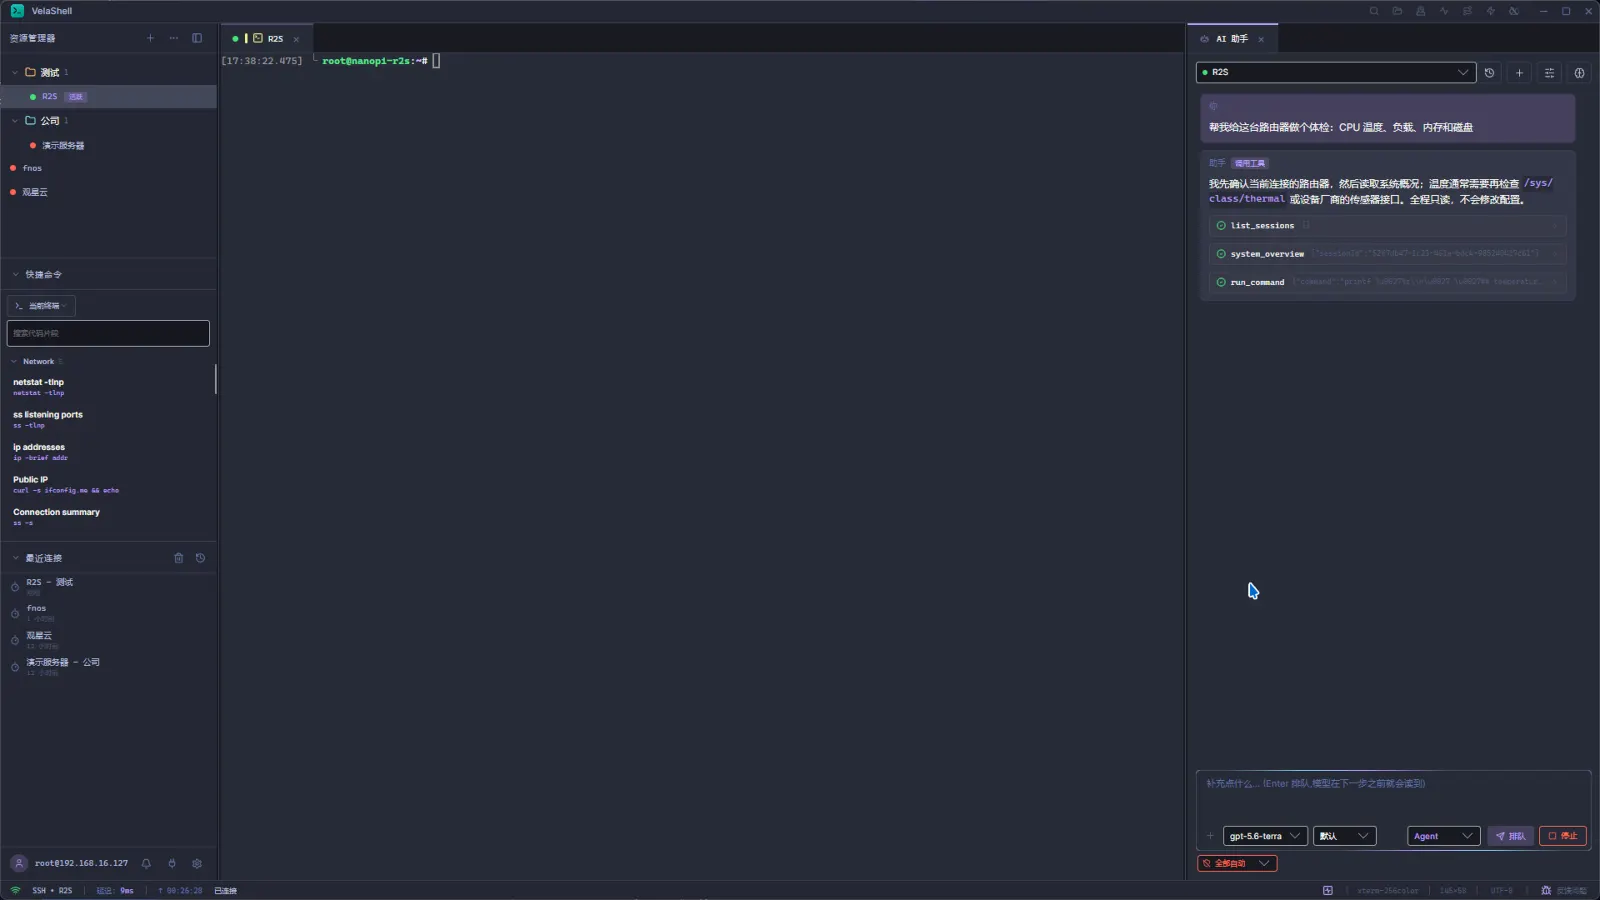The image size is (1600, 900).
Task: Clear recent connections with trash icon
Action: [x=179, y=558]
